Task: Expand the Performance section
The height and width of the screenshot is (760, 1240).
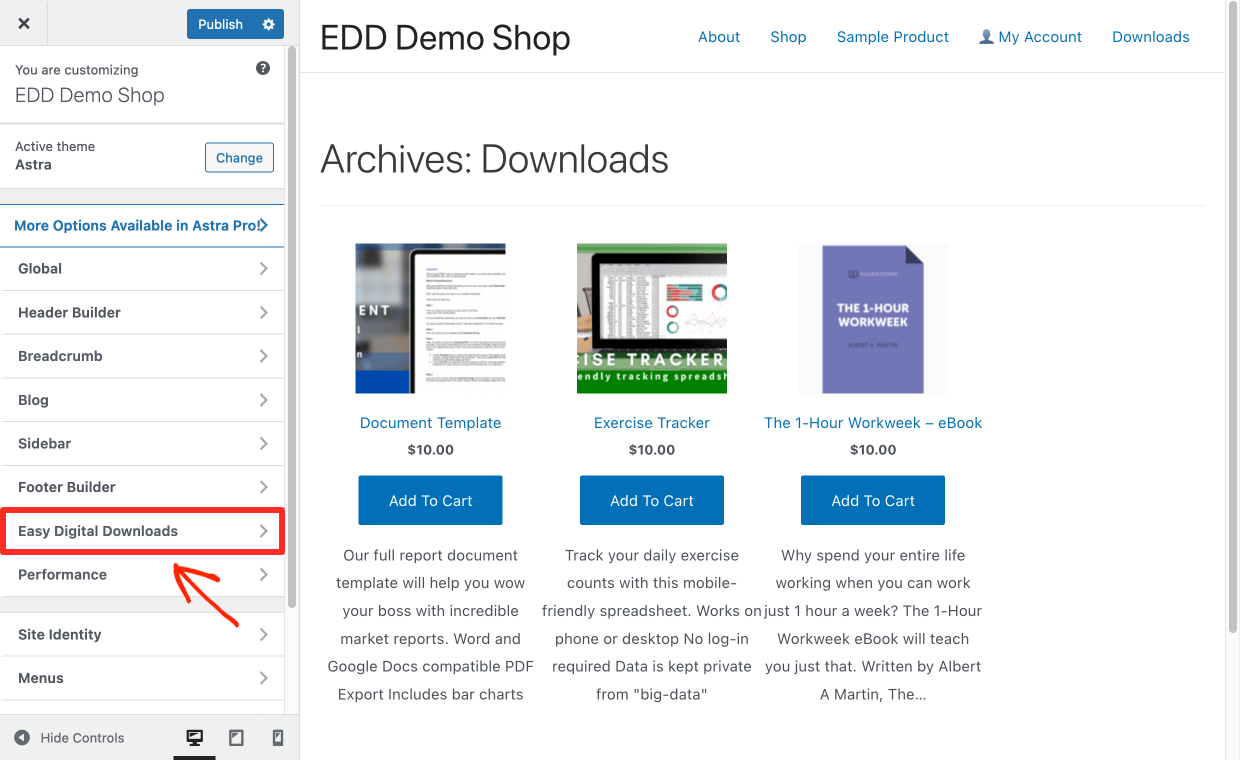Action: pyautogui.click(x=142, y=575)
